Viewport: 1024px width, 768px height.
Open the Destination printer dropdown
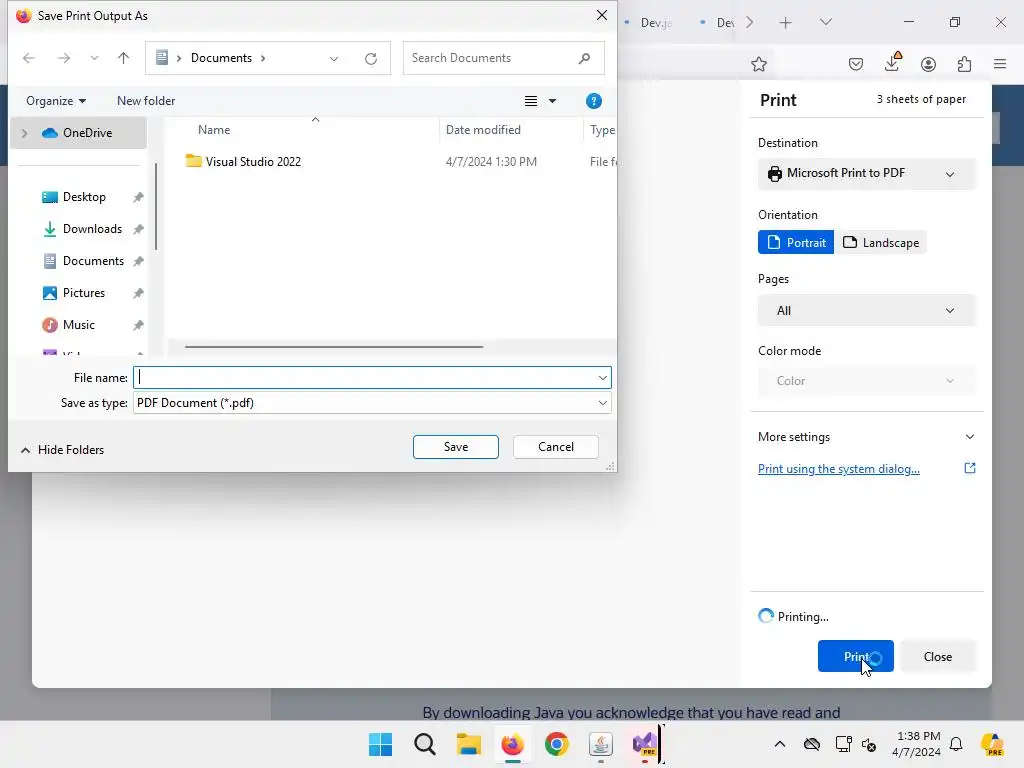[866, 174]
